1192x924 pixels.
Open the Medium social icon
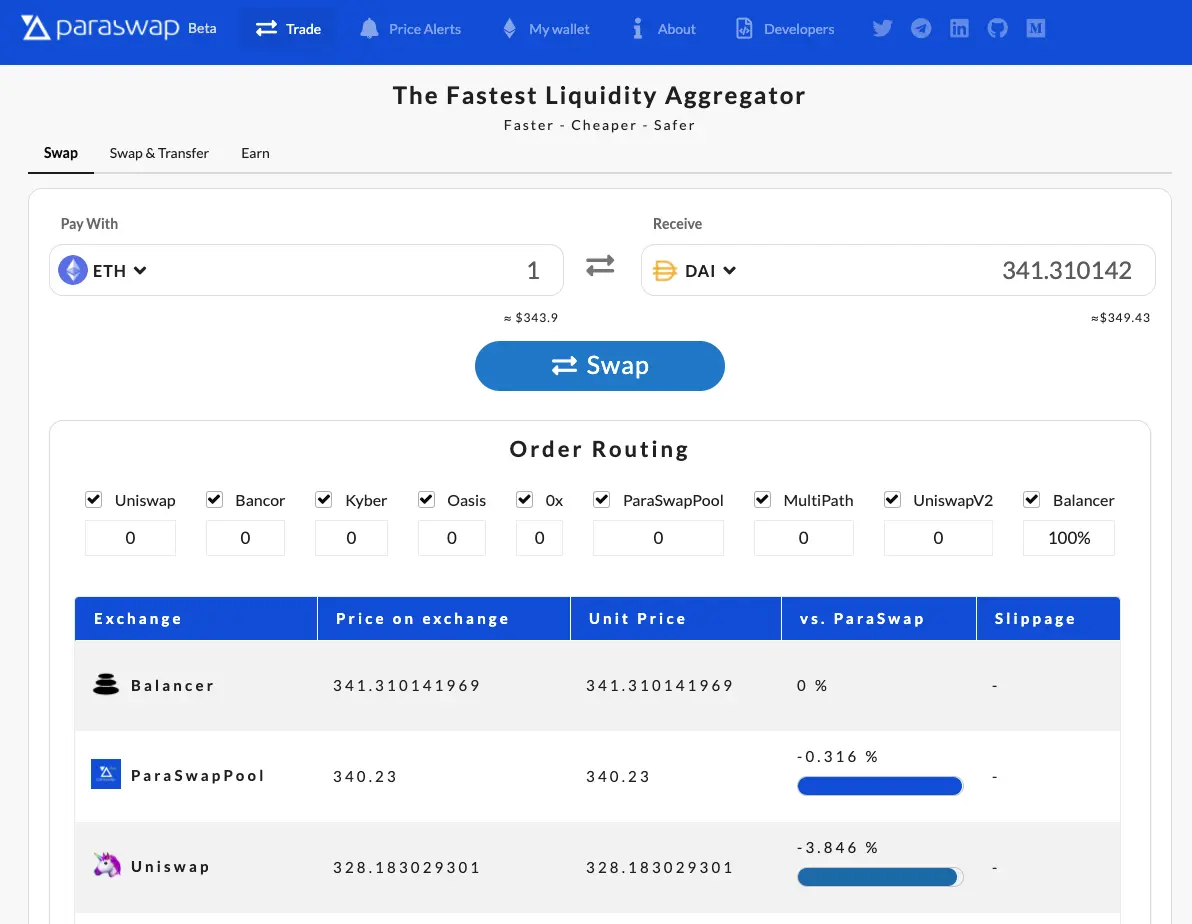click(x=1035, y=29)
